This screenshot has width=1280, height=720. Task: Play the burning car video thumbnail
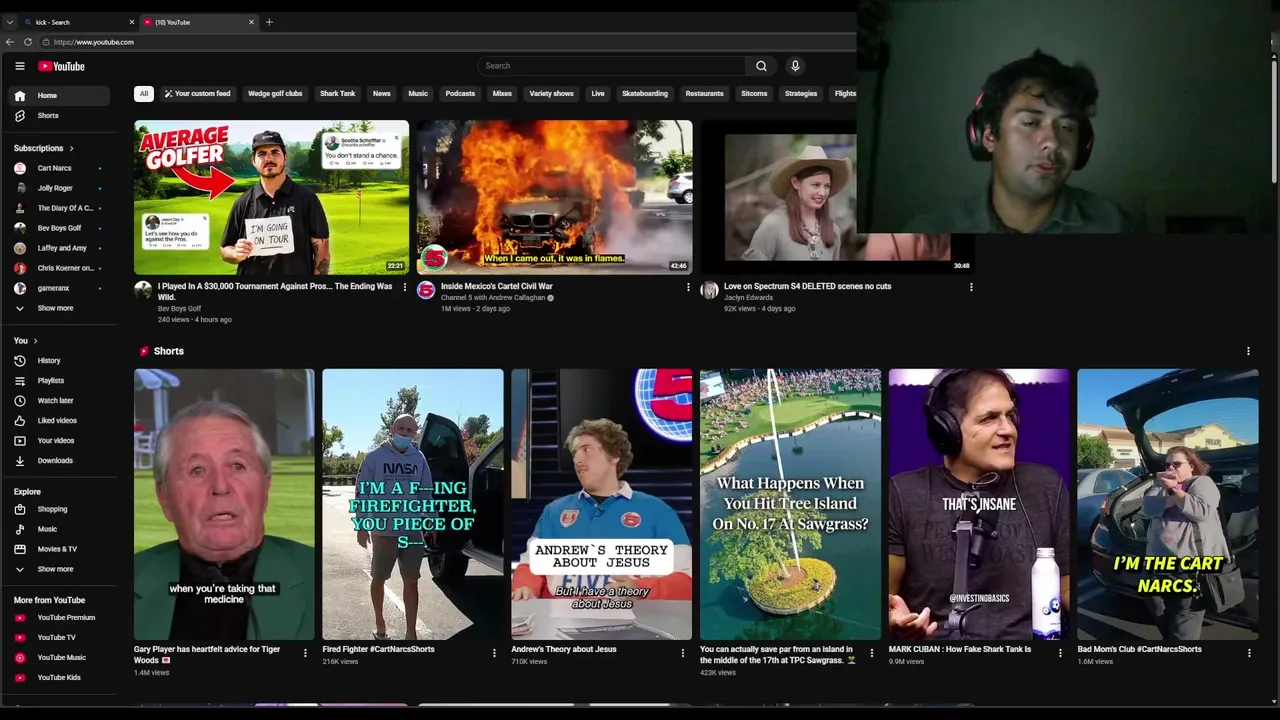pyautogui.click(x=554, y=197)
